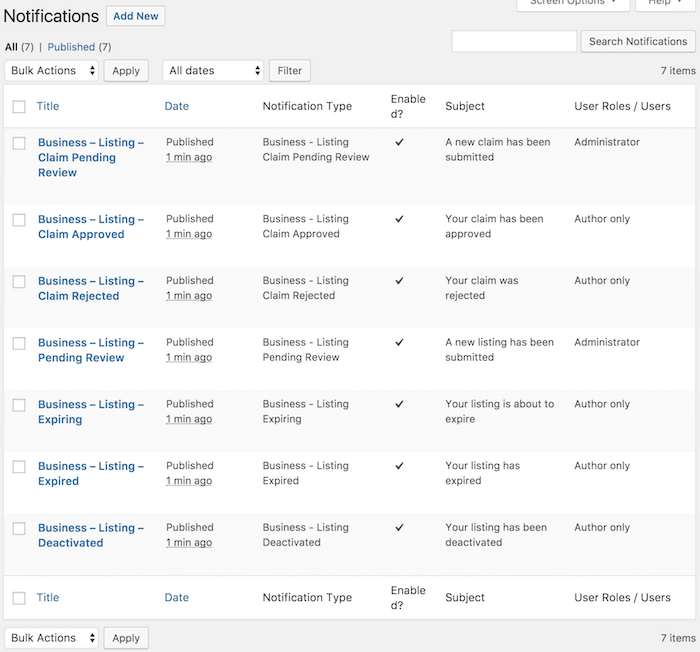The height and width of the screenshot is (652, 700).
Task: Open Business – Listing – Claim Rejected notification
Action: click(x=91, y=288)
